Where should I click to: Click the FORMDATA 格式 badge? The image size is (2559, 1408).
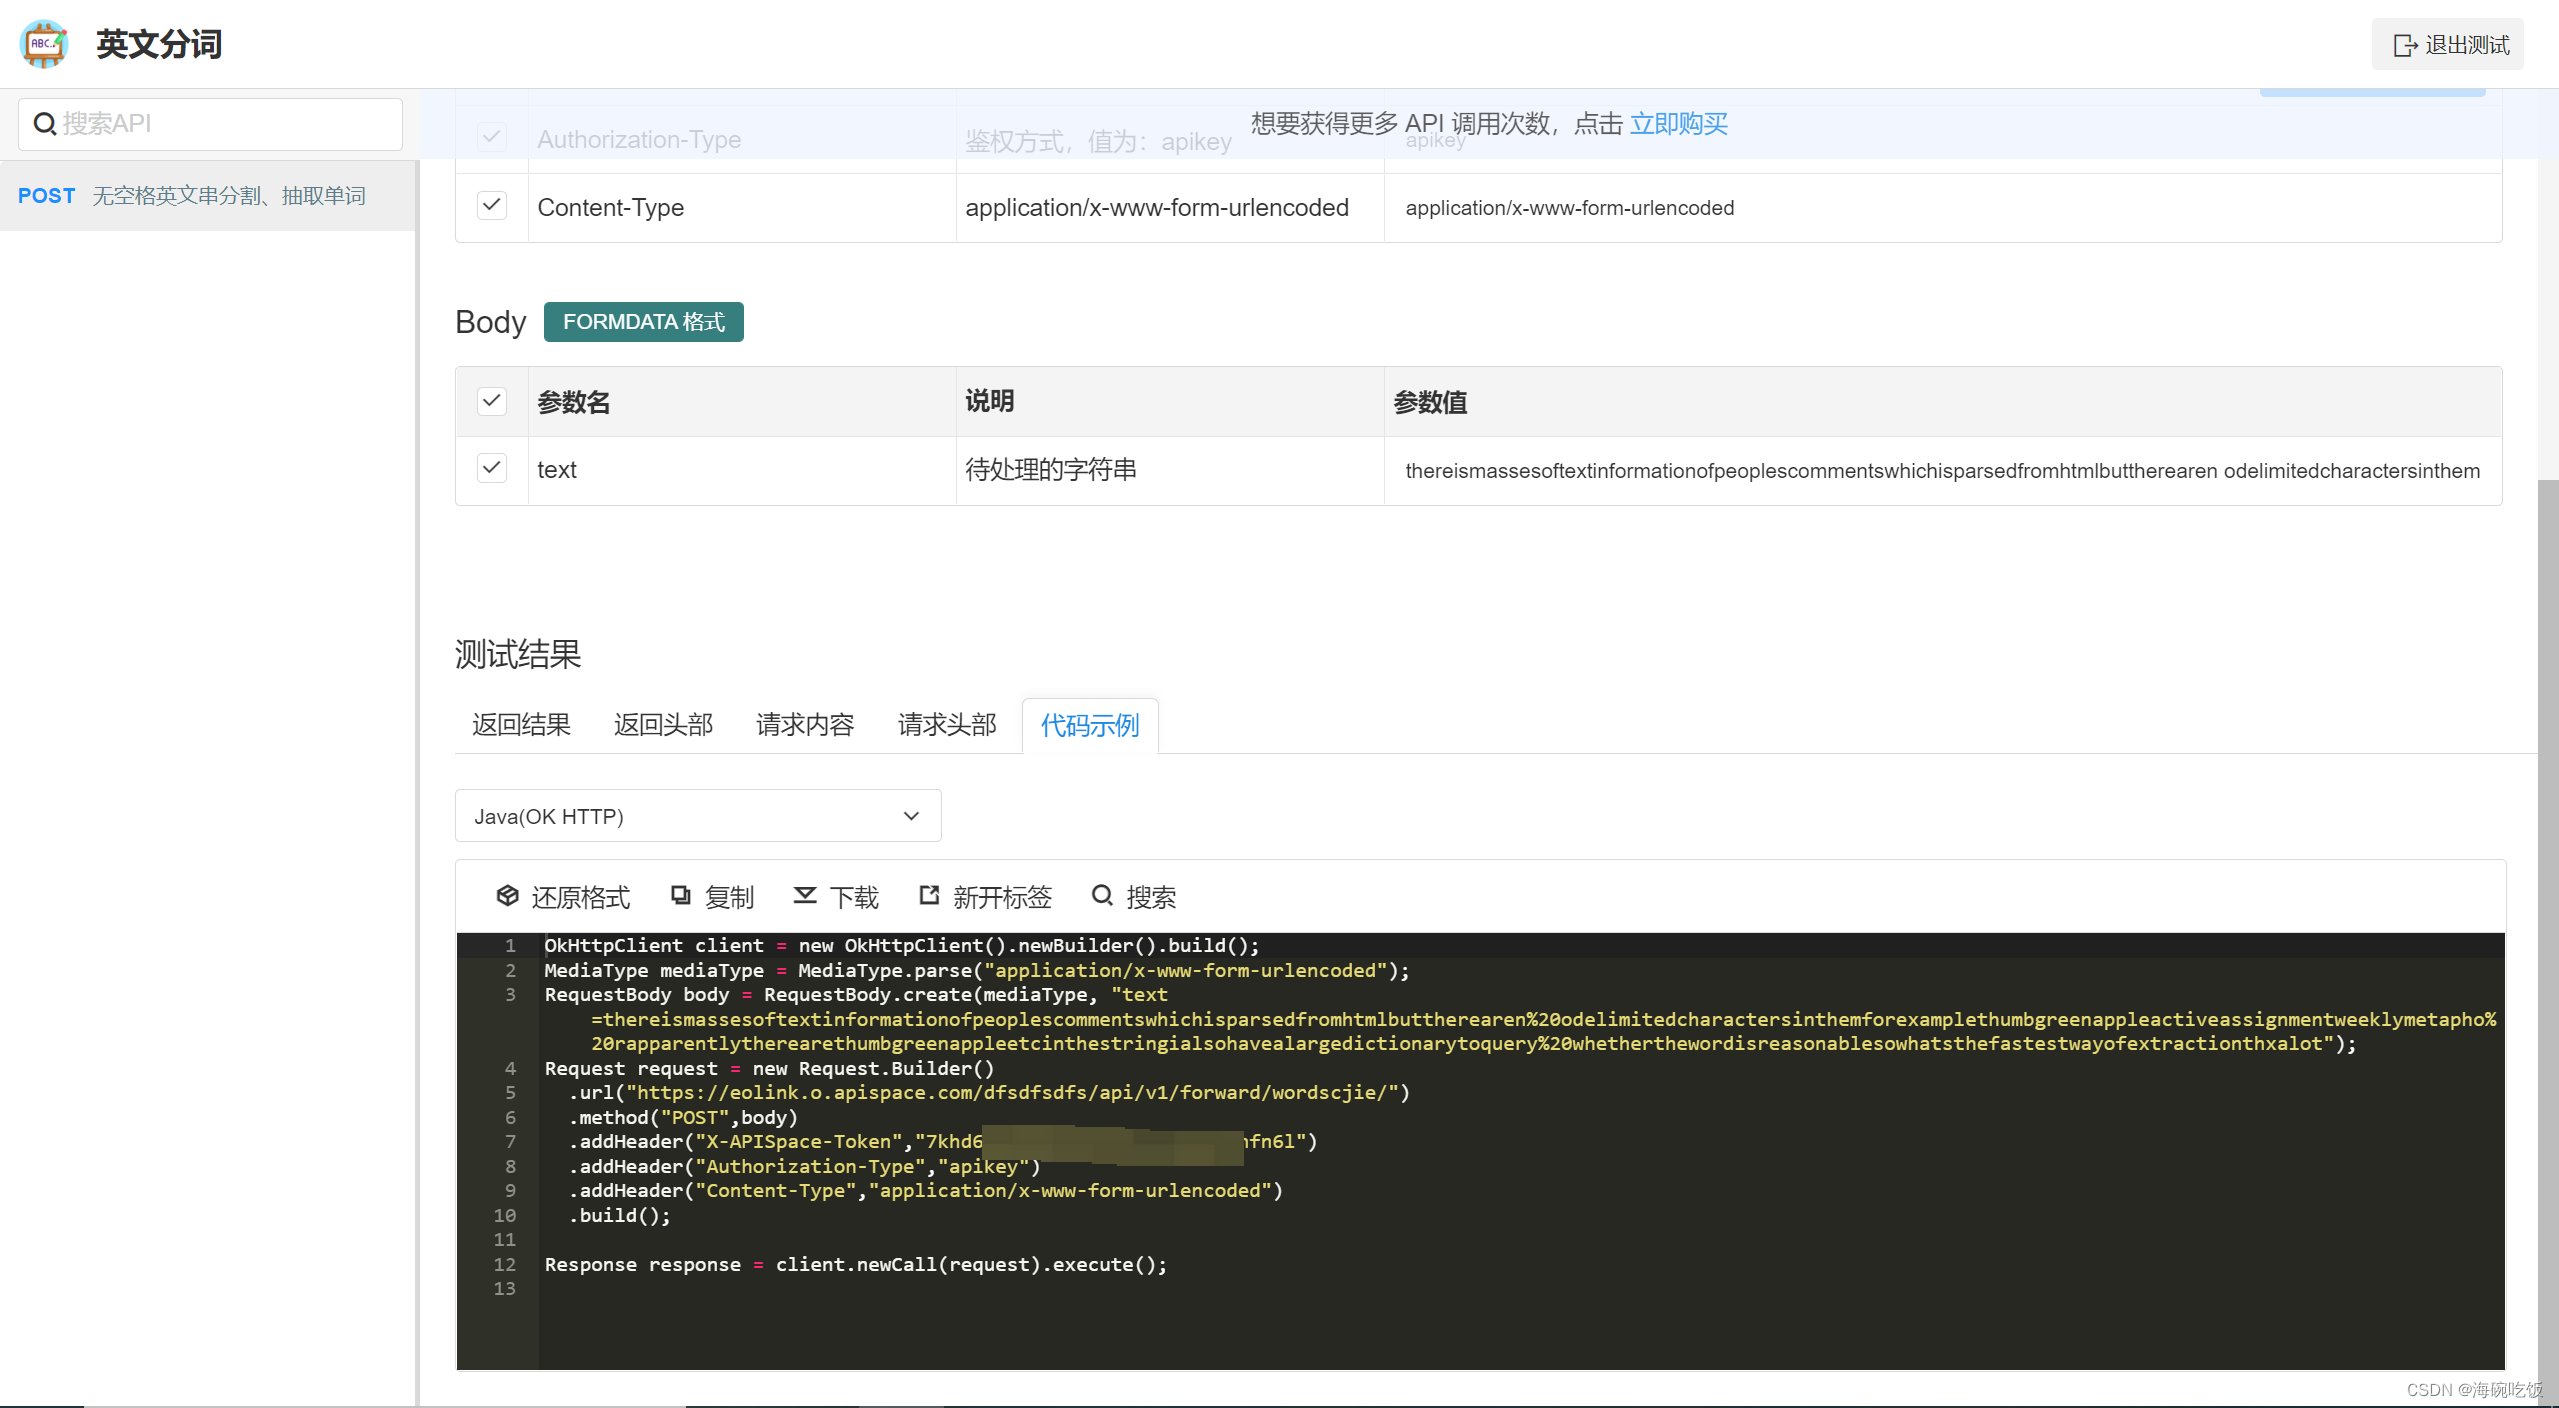click(643, 321)
